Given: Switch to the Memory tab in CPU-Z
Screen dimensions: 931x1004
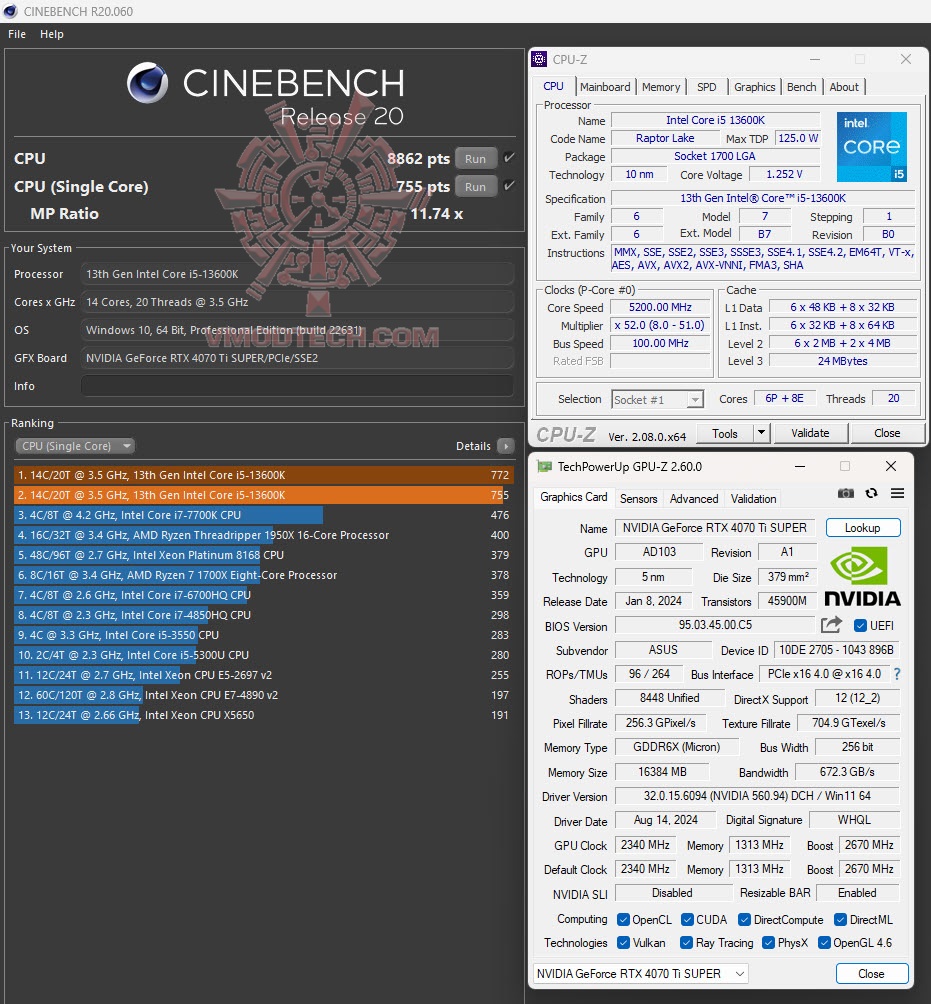Looking at the screenshot, I should coord(661,87).
